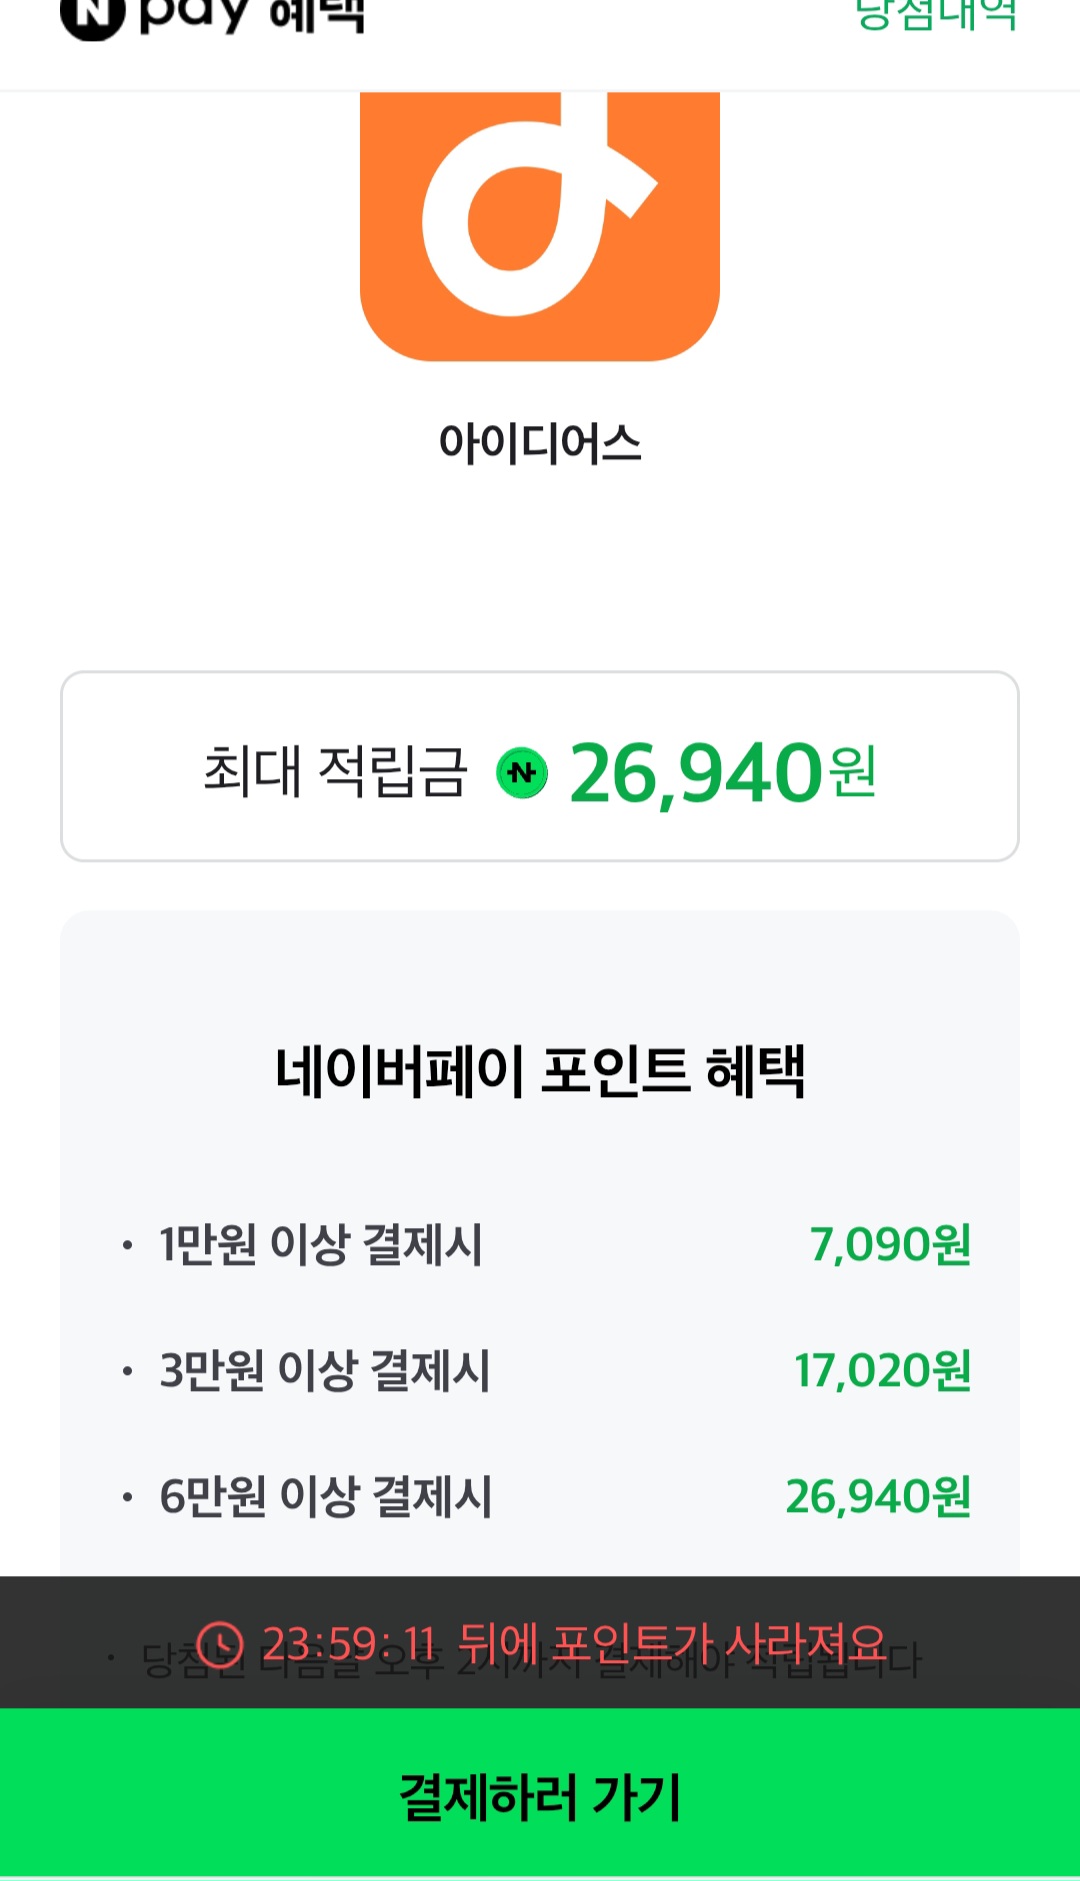Tap the 7,090원 reward amount
Screen dimensions: 1080x1881
coord(890,1245)
